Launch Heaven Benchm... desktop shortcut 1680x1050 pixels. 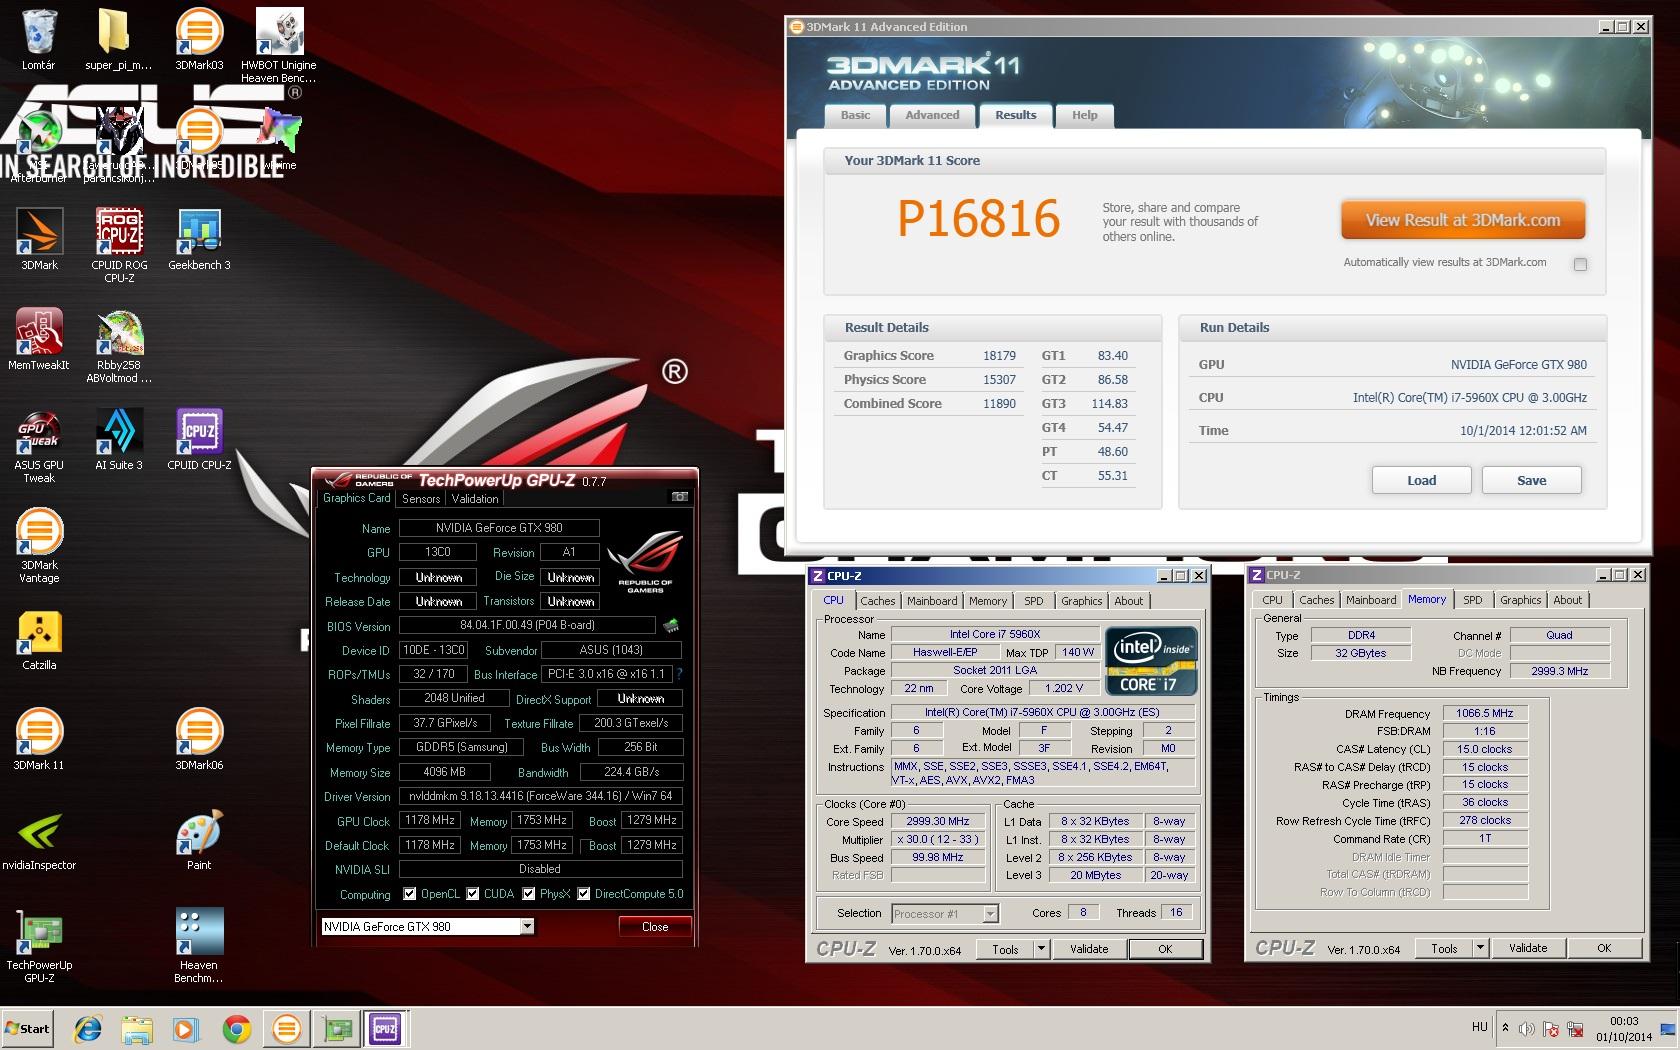click(199, 946)
